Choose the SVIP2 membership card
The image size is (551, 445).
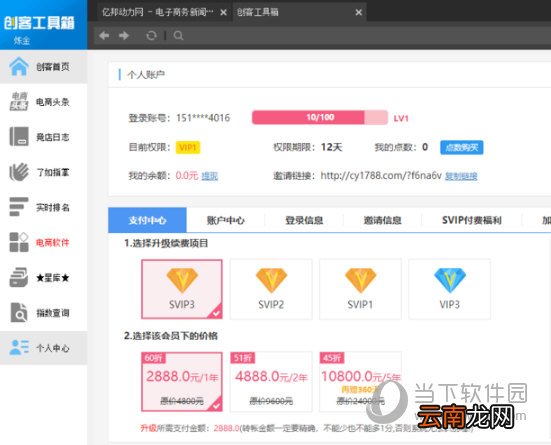pos(271,289)
